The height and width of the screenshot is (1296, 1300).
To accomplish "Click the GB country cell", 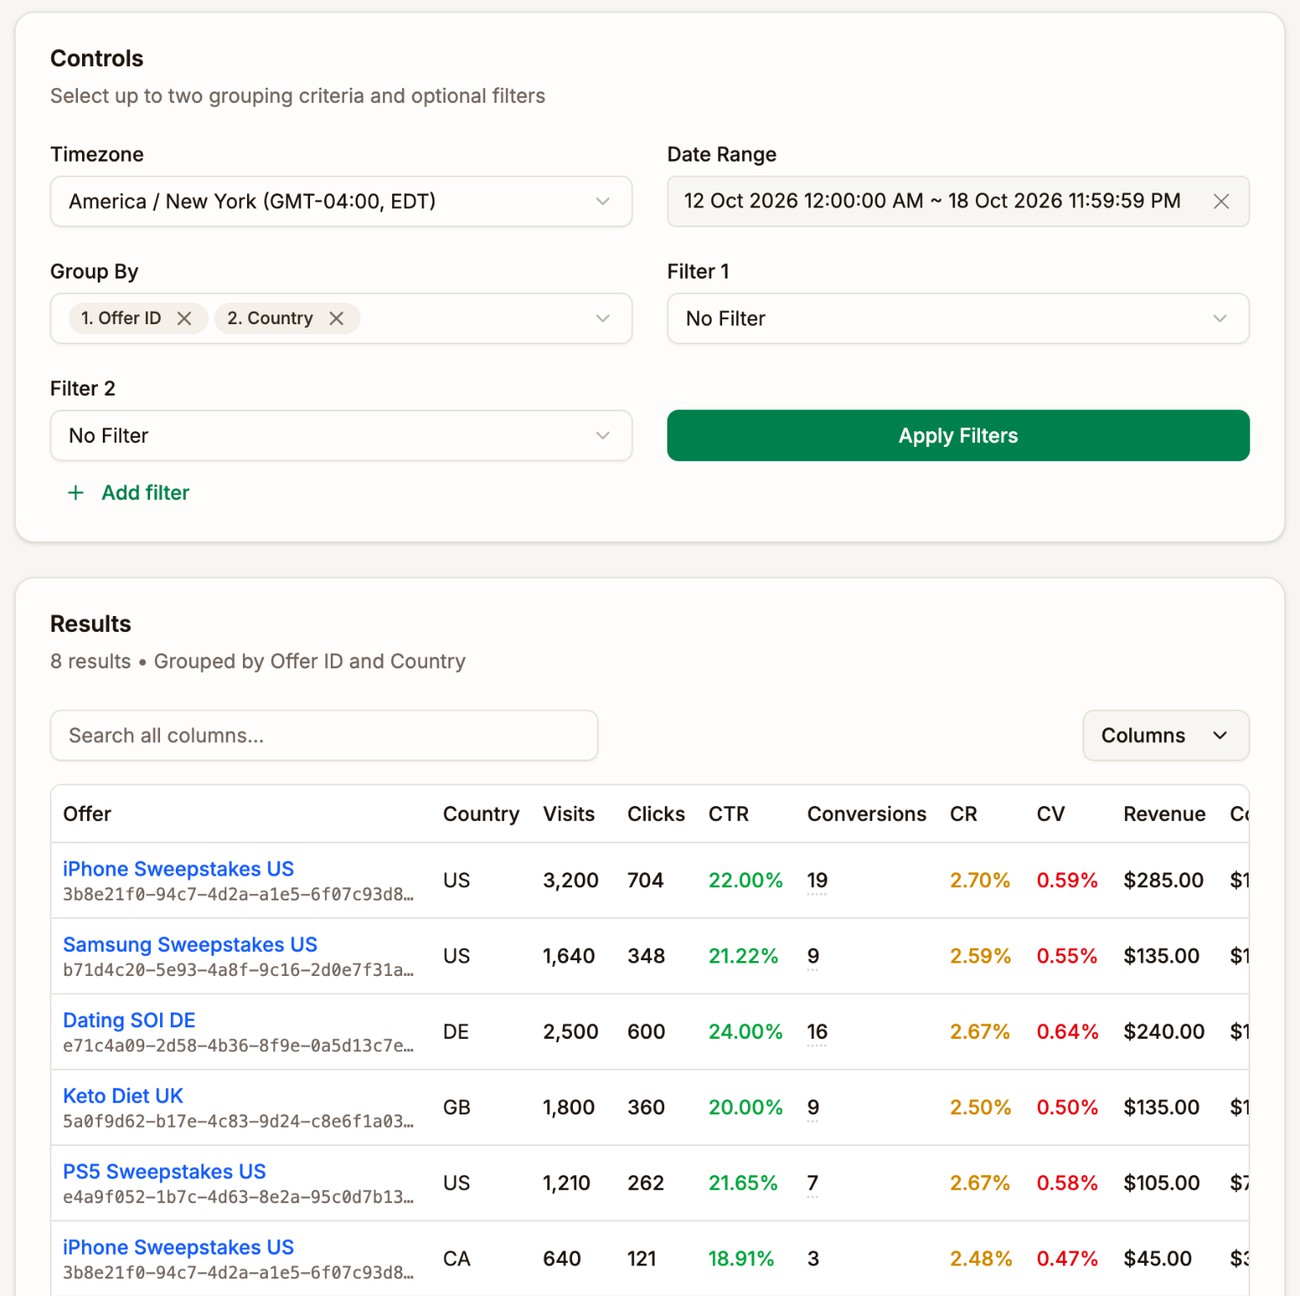I will click(x=457, y=1107).
